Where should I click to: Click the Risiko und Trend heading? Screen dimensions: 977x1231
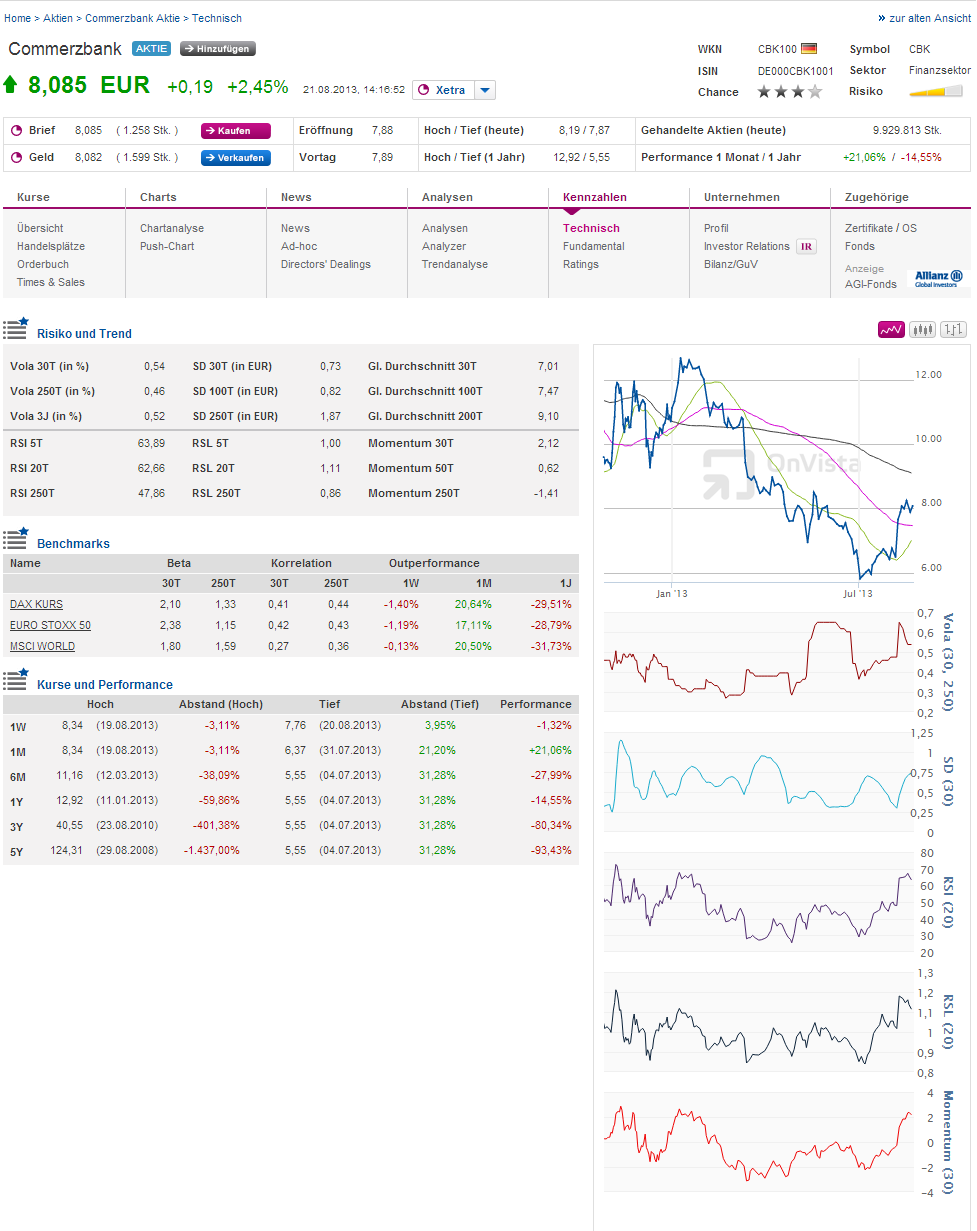[84, 334]
